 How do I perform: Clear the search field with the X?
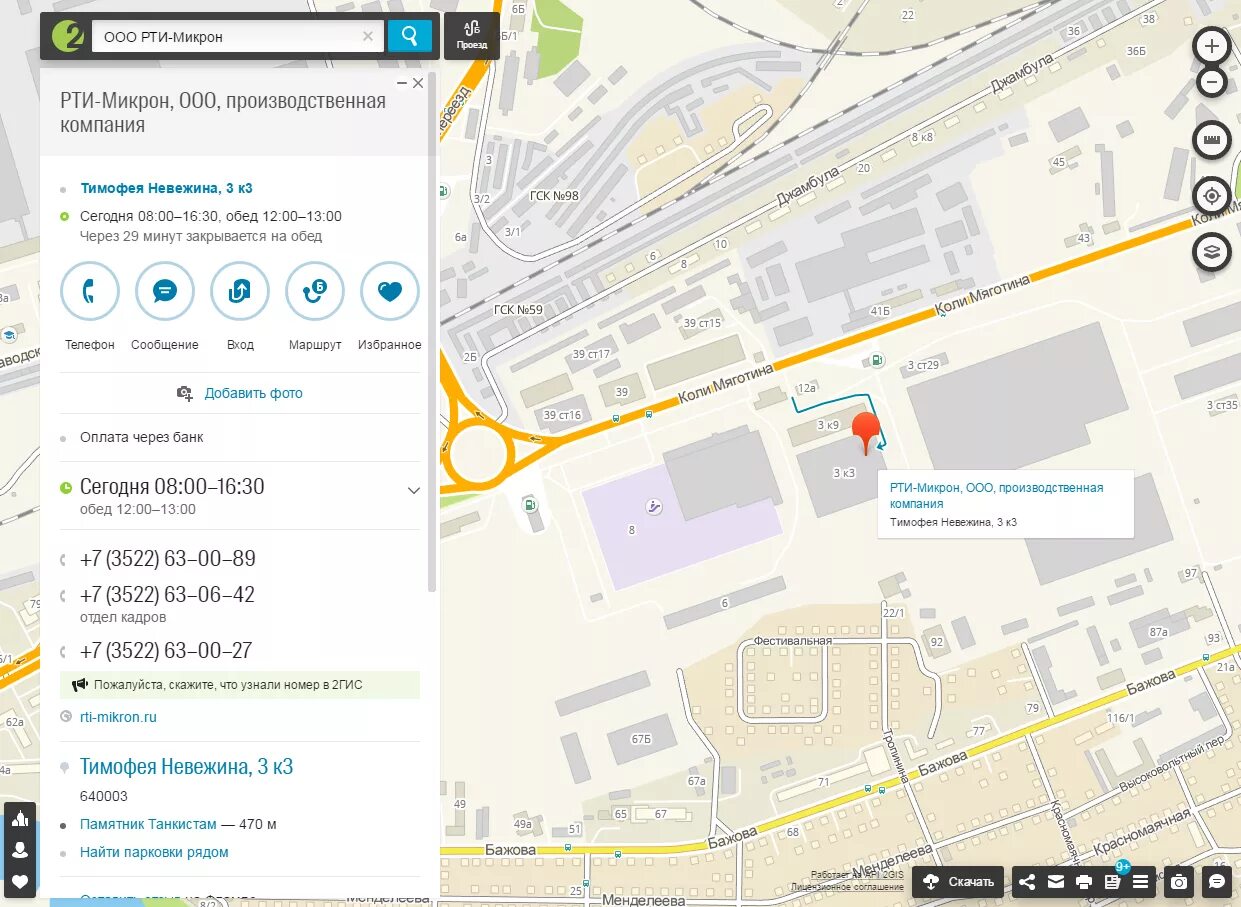pos(367,36)
